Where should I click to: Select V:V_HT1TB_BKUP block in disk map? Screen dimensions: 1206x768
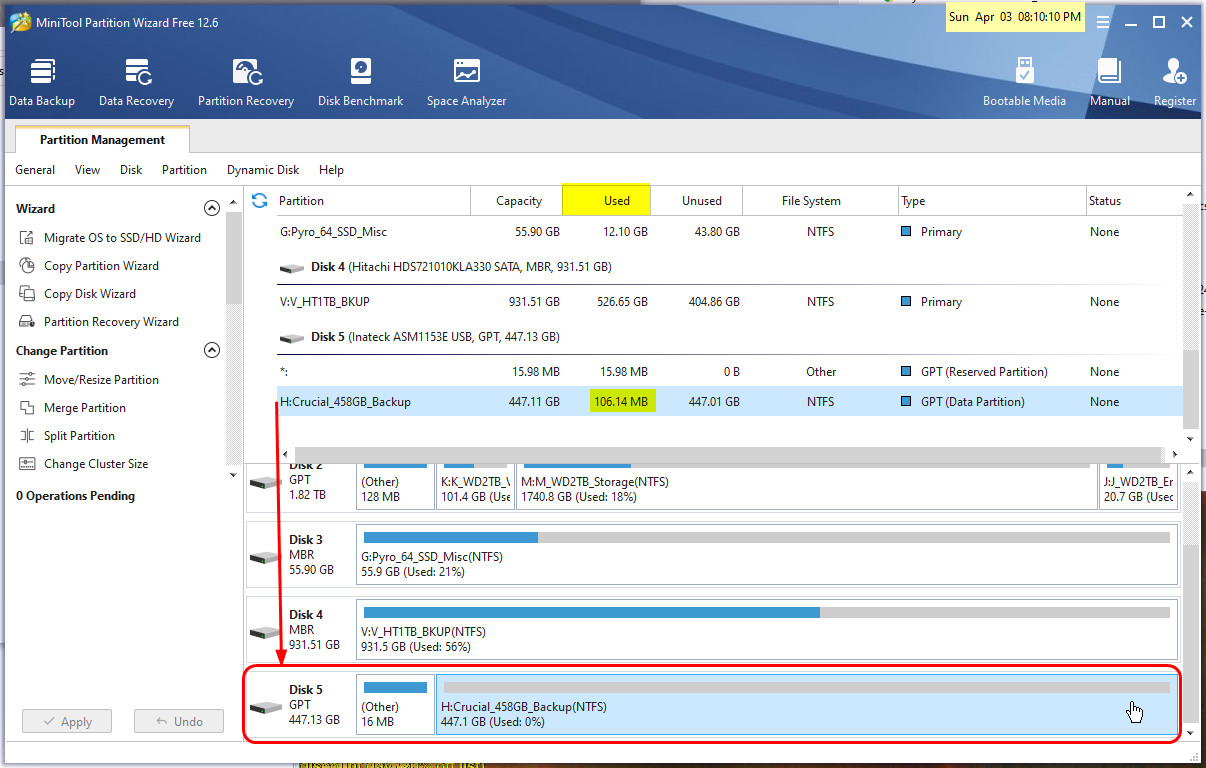(767, 630)
